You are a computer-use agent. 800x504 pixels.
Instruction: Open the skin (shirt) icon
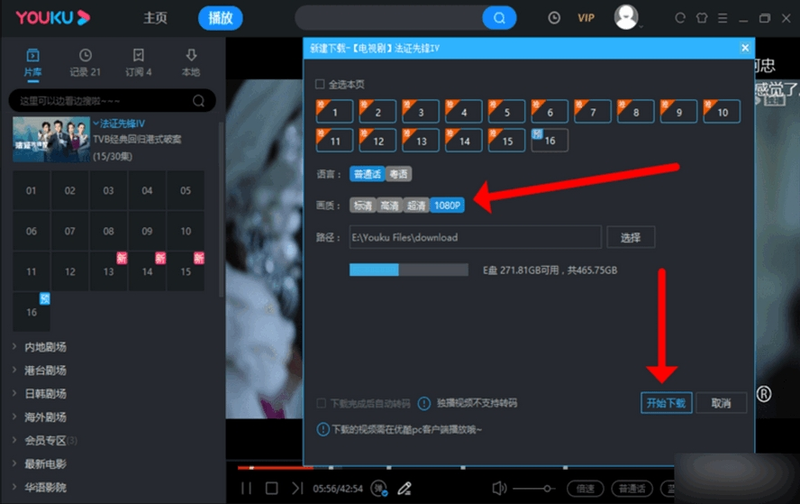(702, 18)
